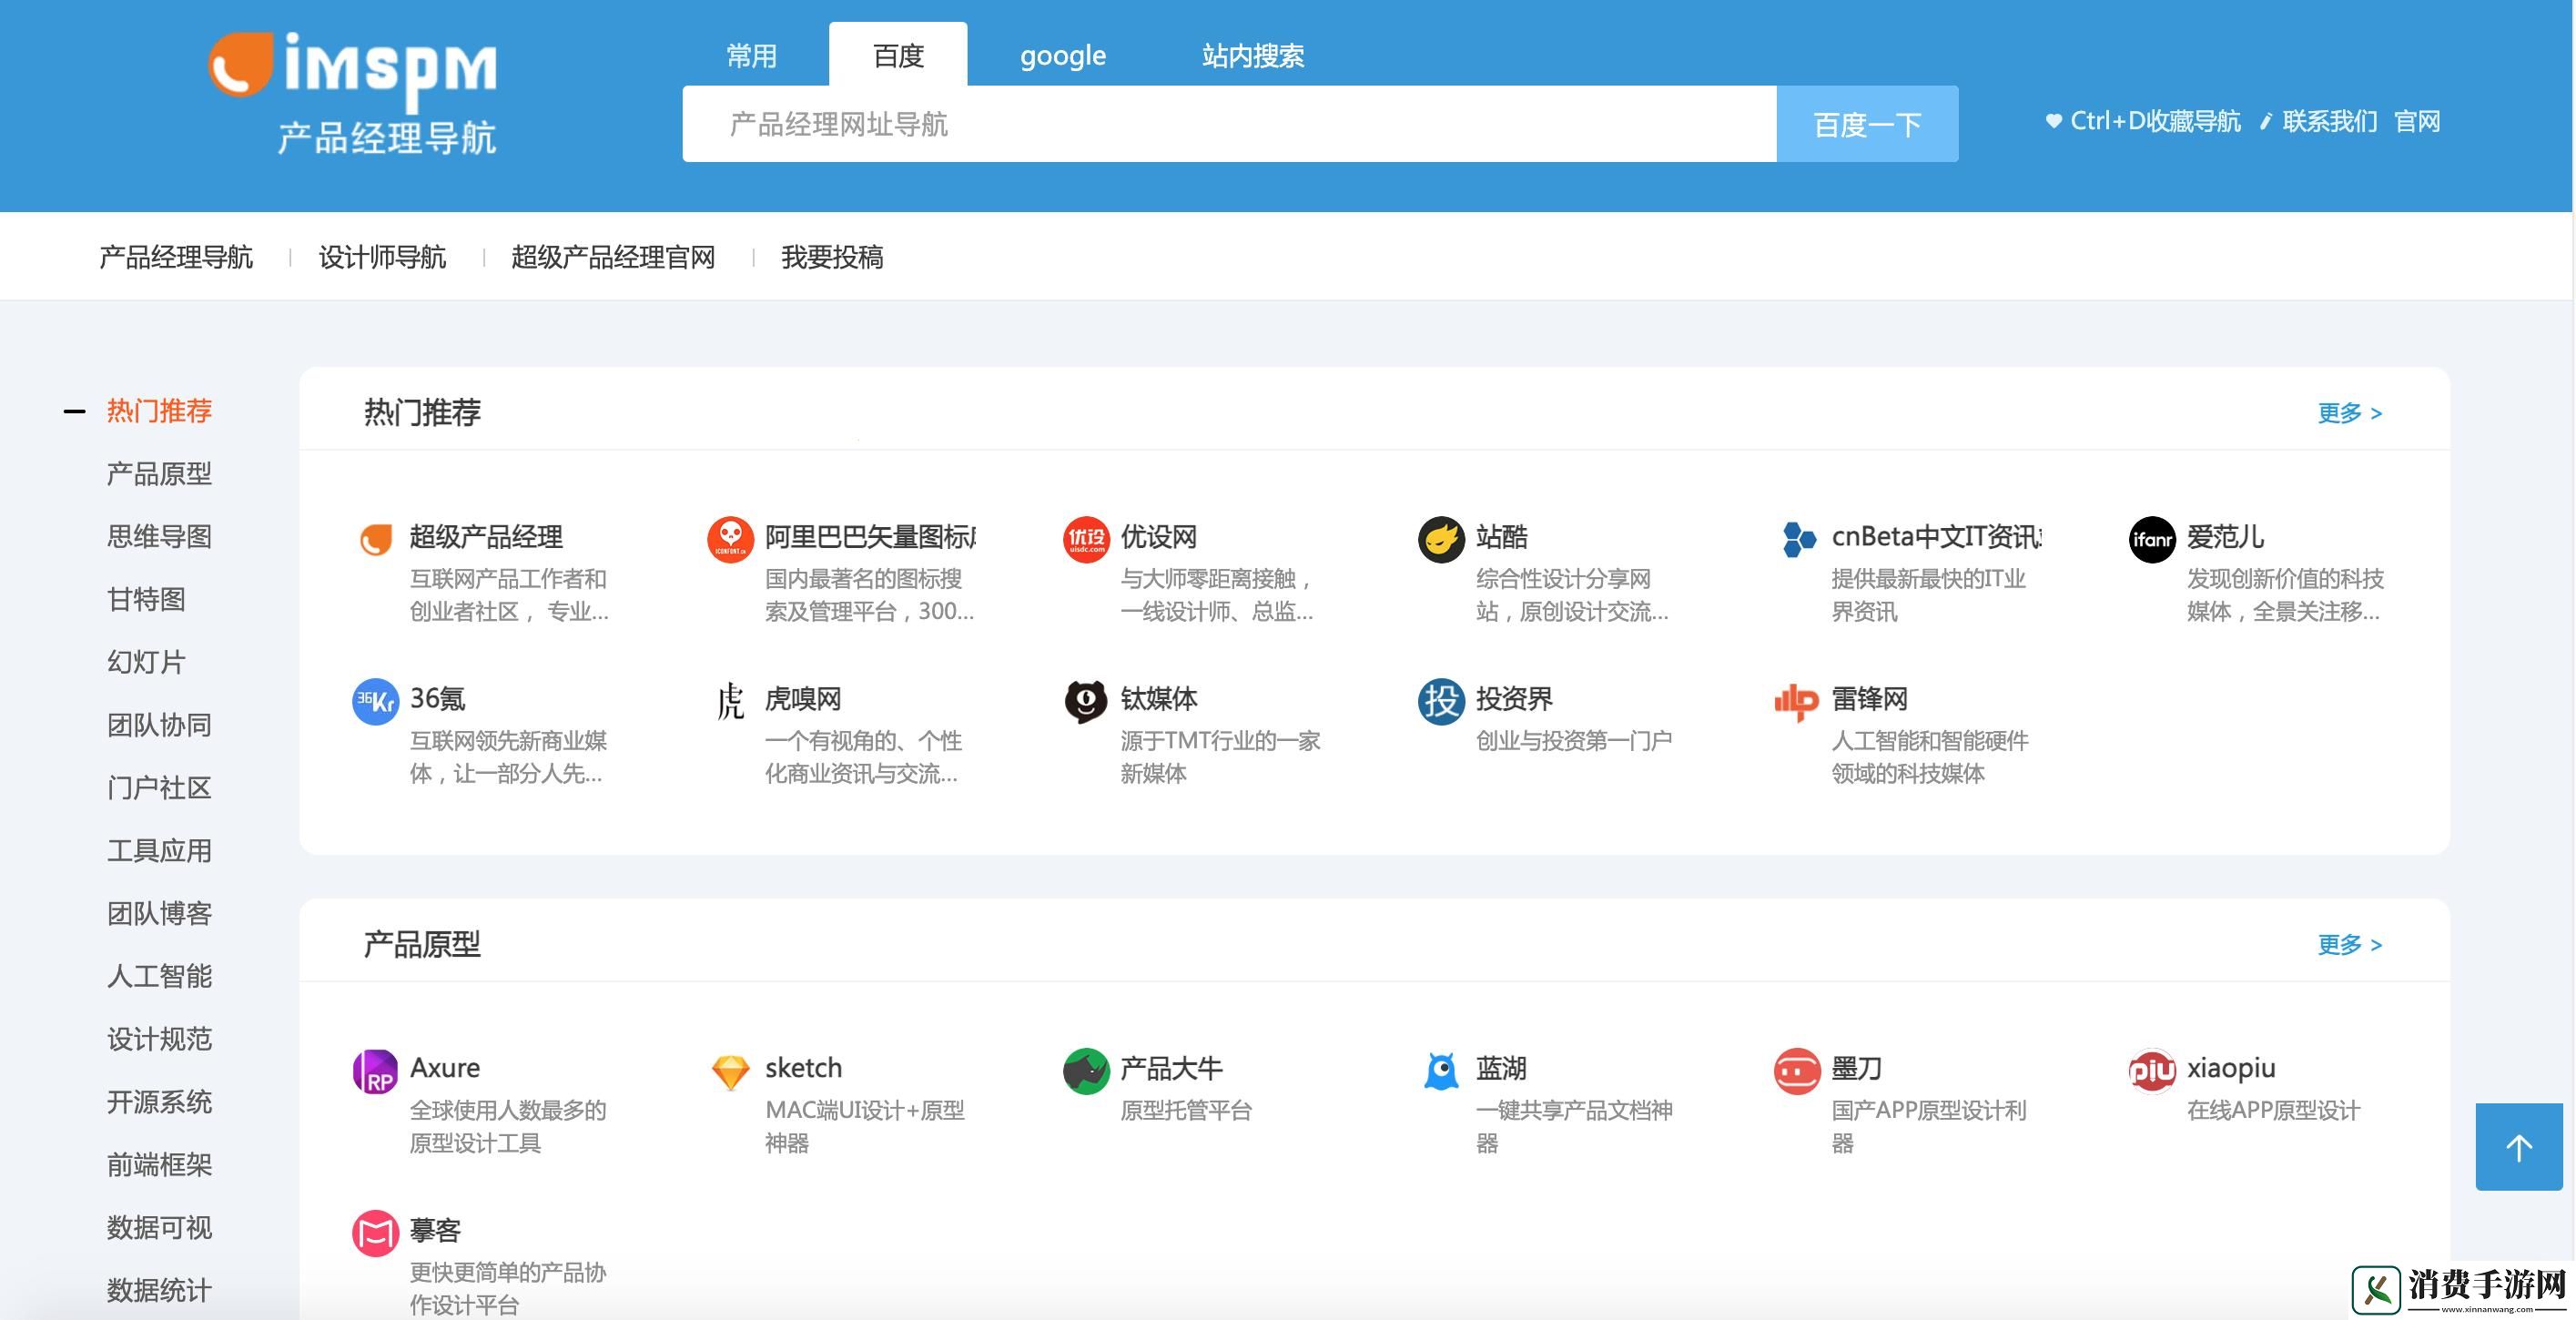Click the 投资界 blue 投 icon
The height and width of the screenshot is (1320, 2576).
pos(1441,702)
